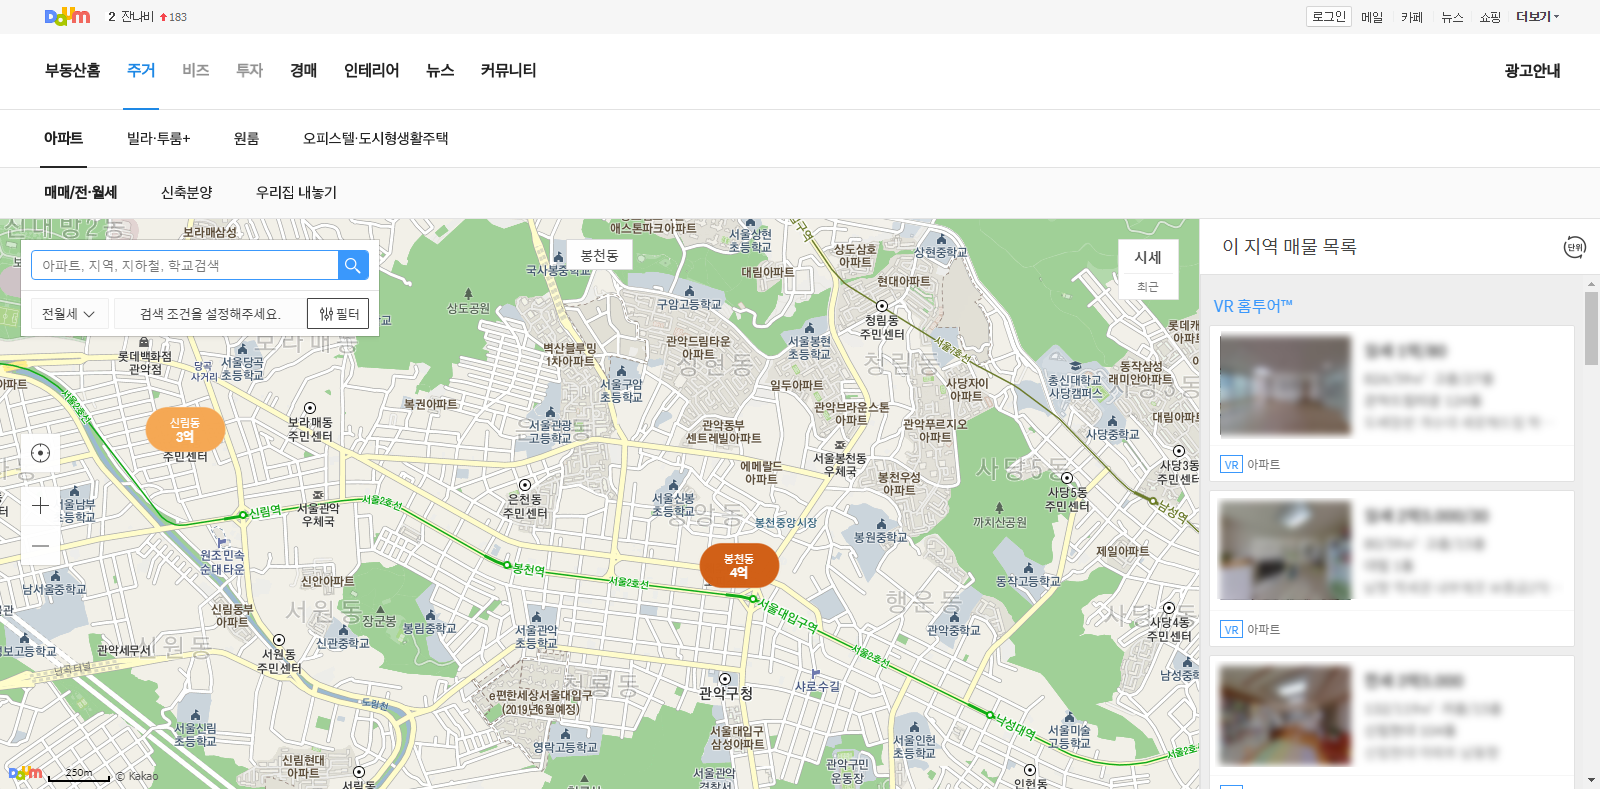The height and width of the screenshot is (789, 1600).
Task: Open the first listing thumbnail photo
Action: point(1285,386)
